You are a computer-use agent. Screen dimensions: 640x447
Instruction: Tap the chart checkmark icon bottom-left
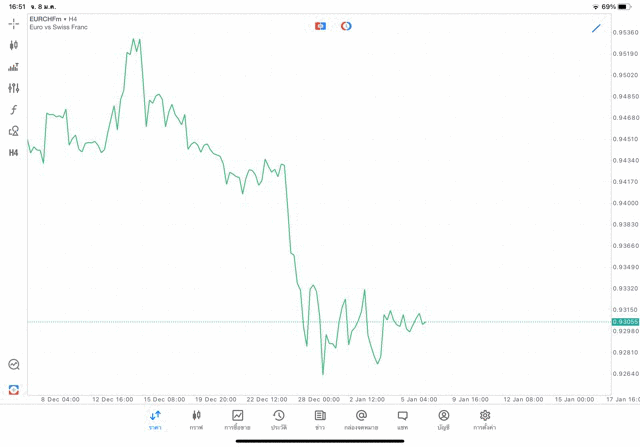(x=14, y=365)
